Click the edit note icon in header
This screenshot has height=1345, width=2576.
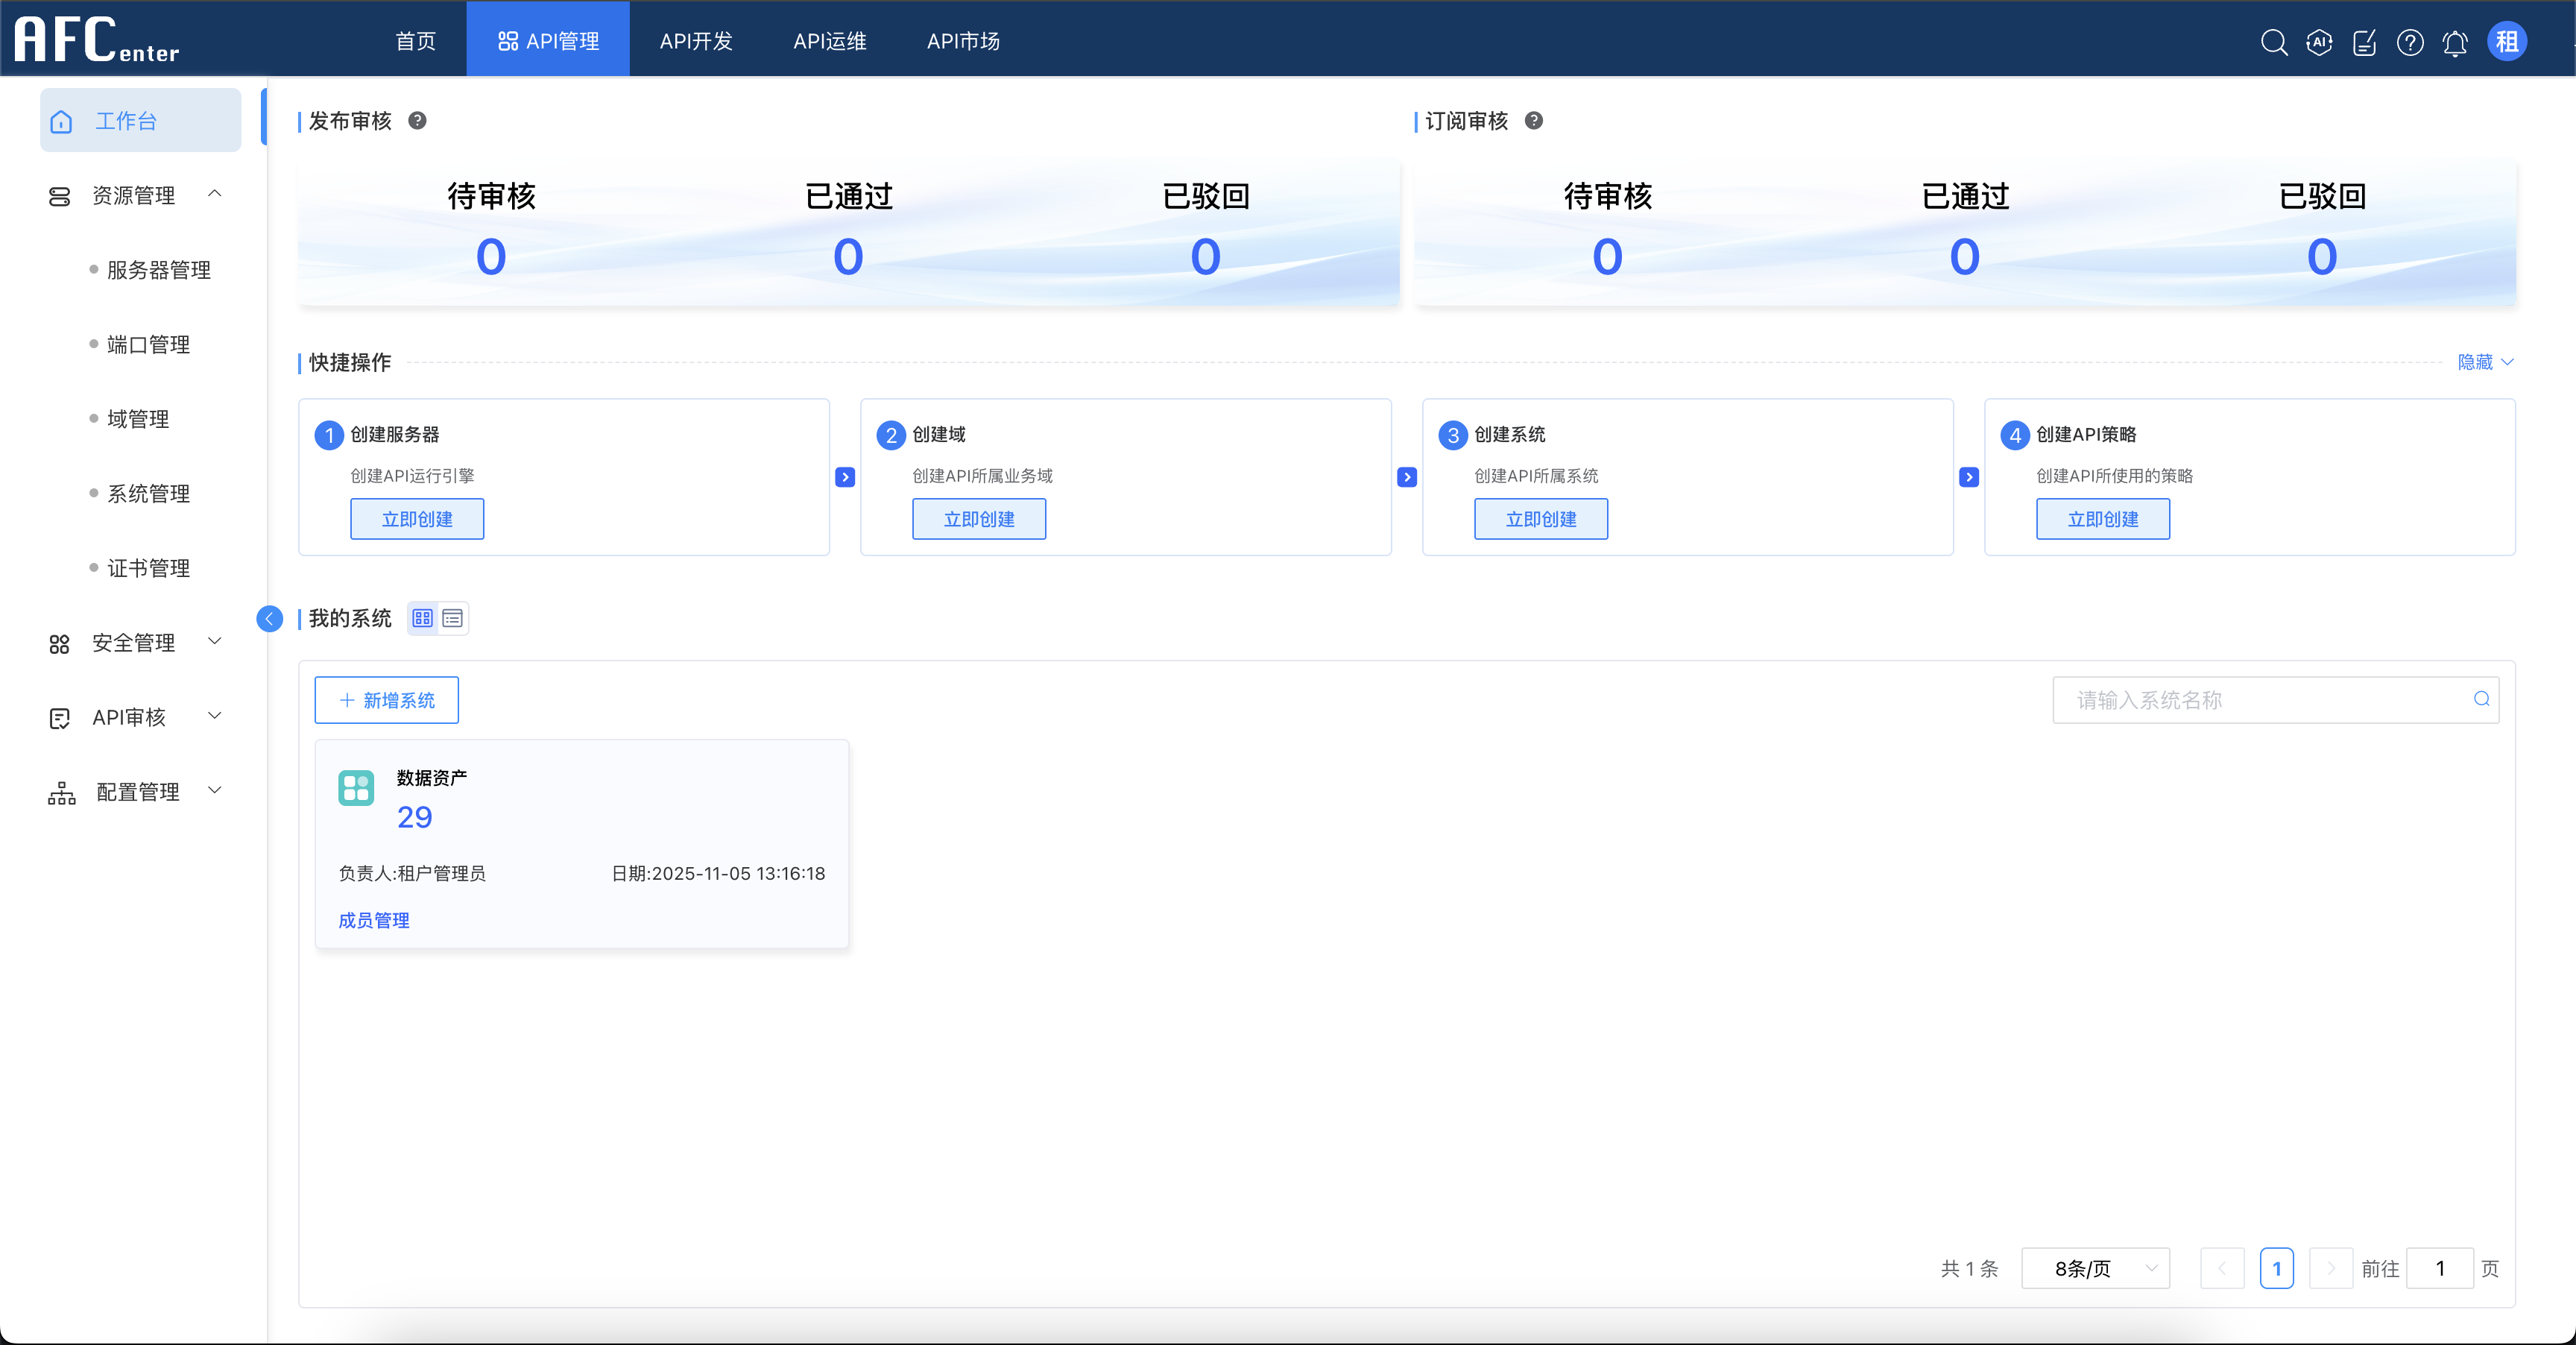pyautogui.click(x=2364, y=42)
